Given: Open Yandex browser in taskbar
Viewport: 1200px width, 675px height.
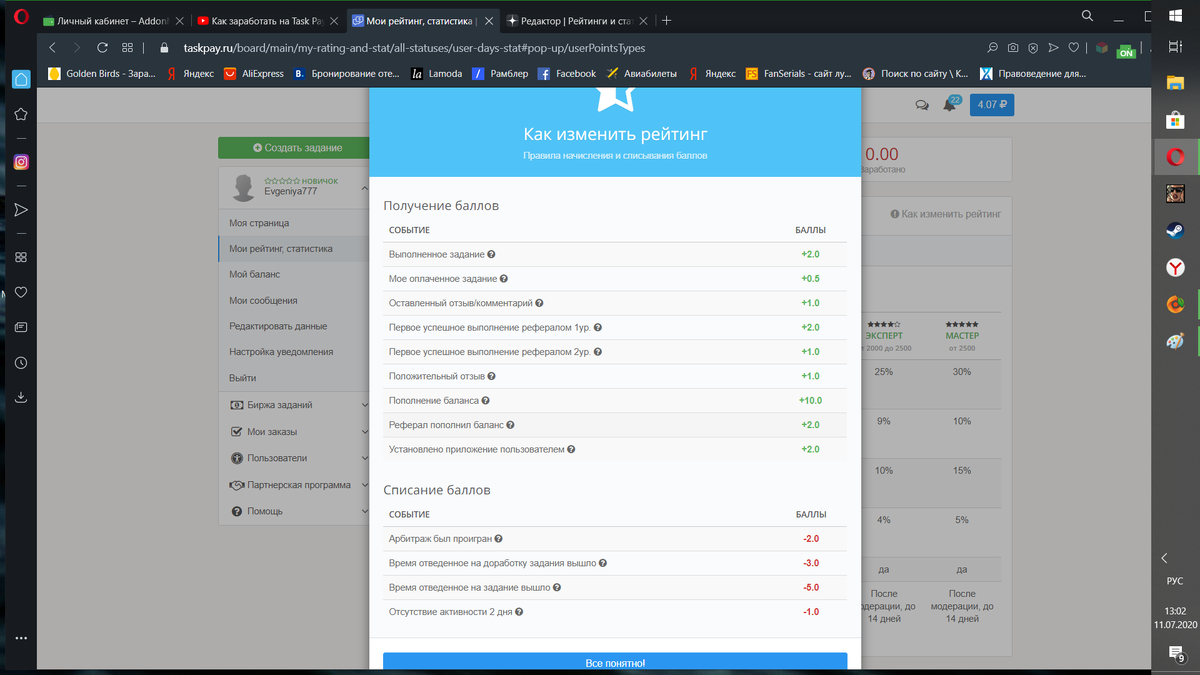Looking at the screenshot, I should point(1175,267).
